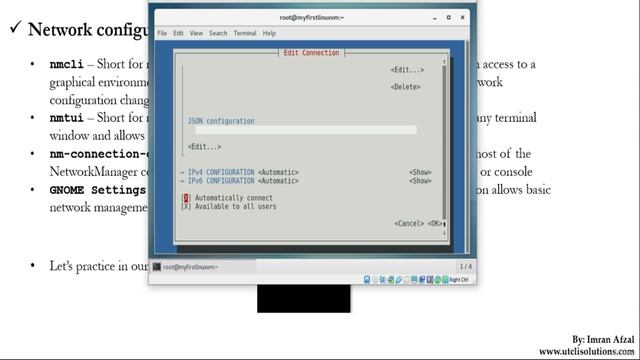This screenshot has width=640, height=360.
Task: Select OK in the Edit Connection dialog
Action: [435, 224]
